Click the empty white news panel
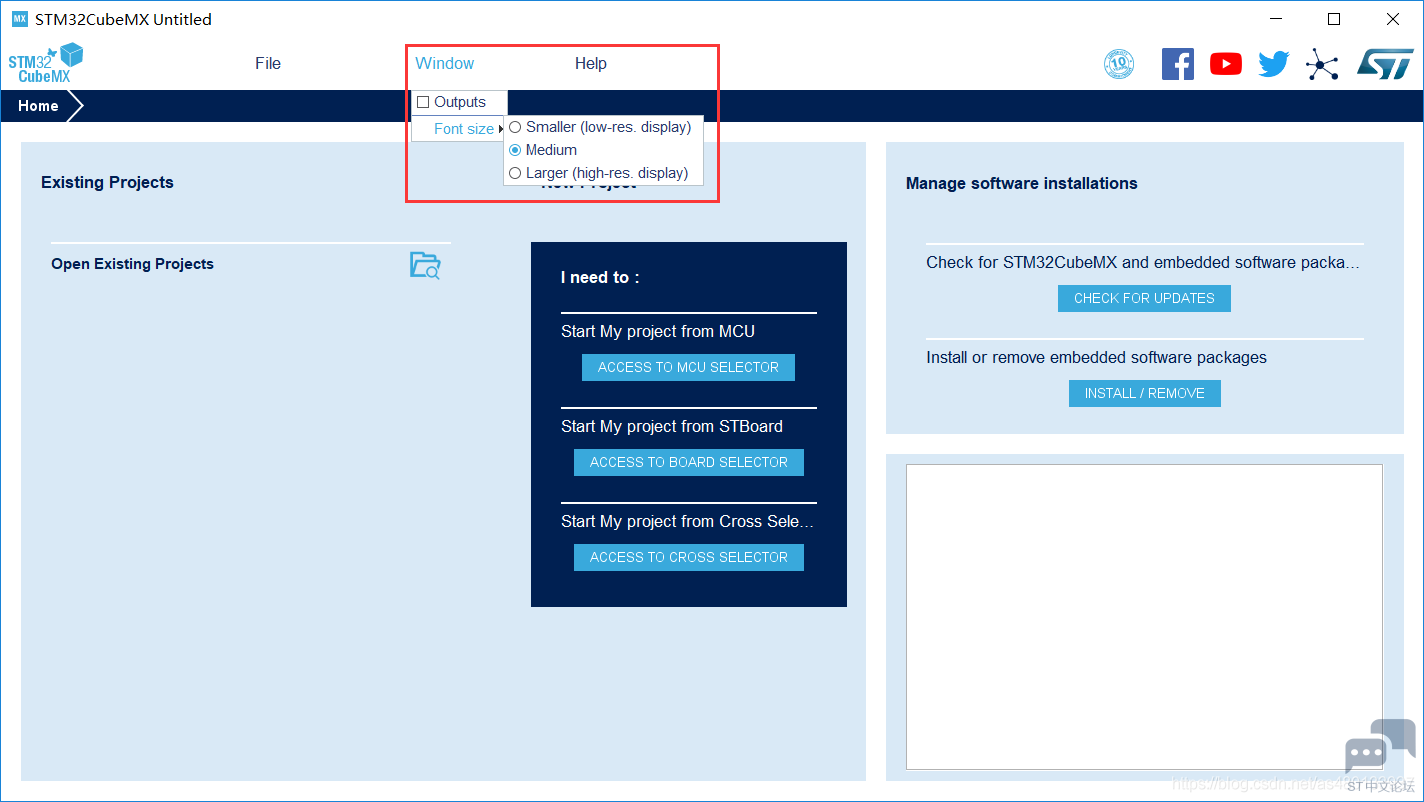 (1144, 617)
